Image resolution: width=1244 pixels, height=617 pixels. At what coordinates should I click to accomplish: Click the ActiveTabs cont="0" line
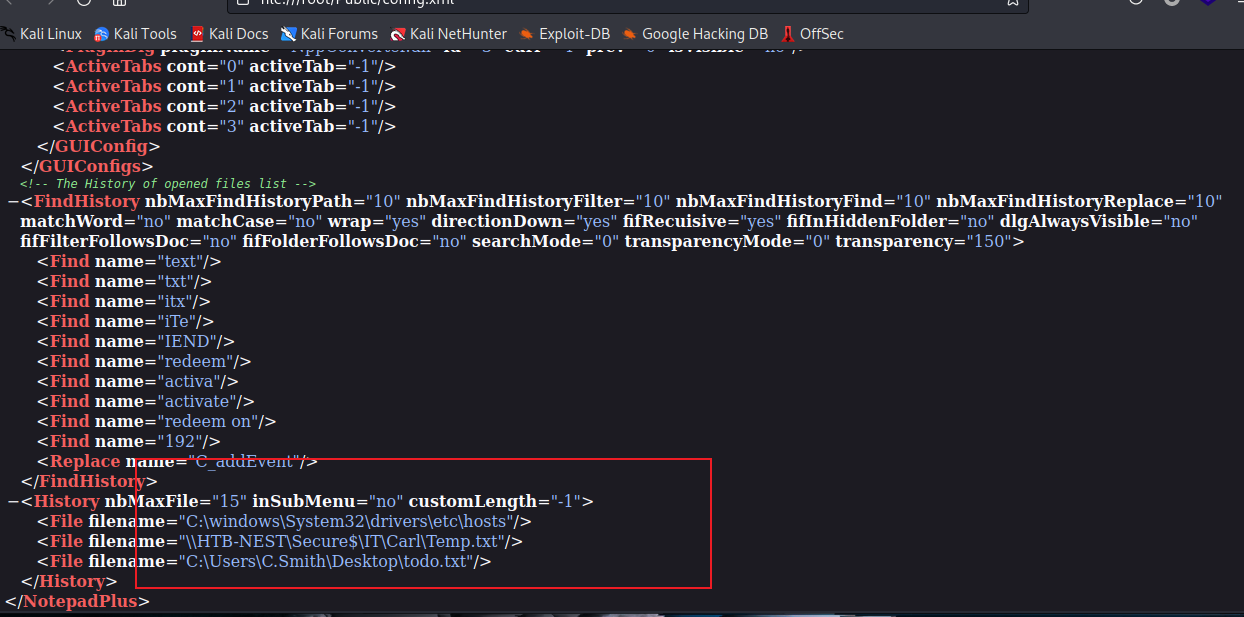(x=225, y=66)
